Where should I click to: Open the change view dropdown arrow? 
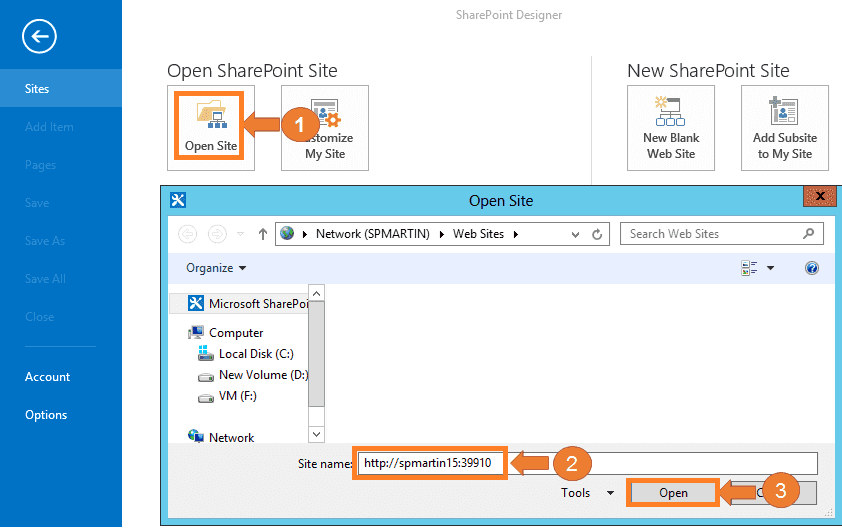(x=771, y=268)
